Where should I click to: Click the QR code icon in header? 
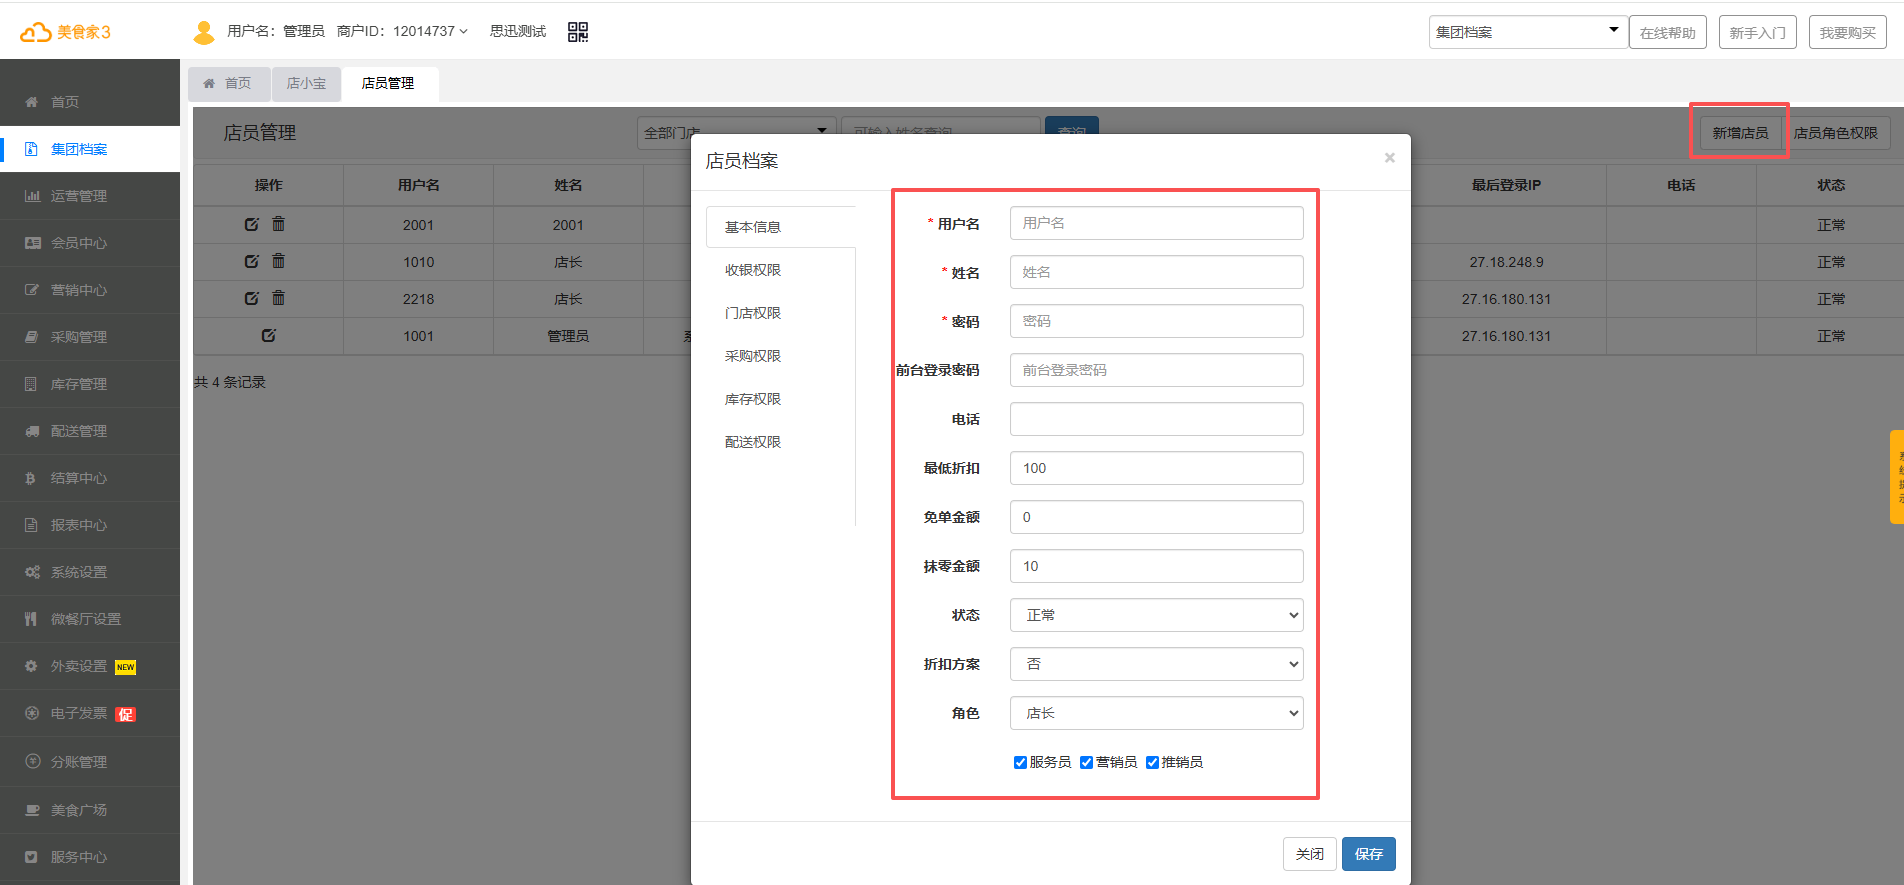coord(577,32)
